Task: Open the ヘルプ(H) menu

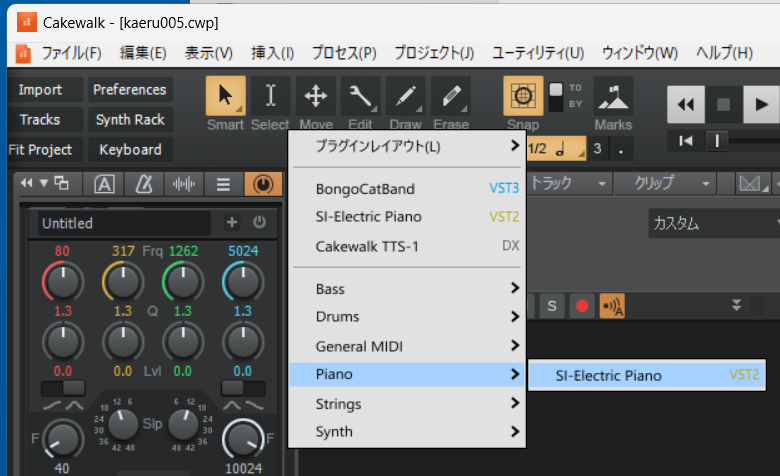Action: tap(725, 53)
